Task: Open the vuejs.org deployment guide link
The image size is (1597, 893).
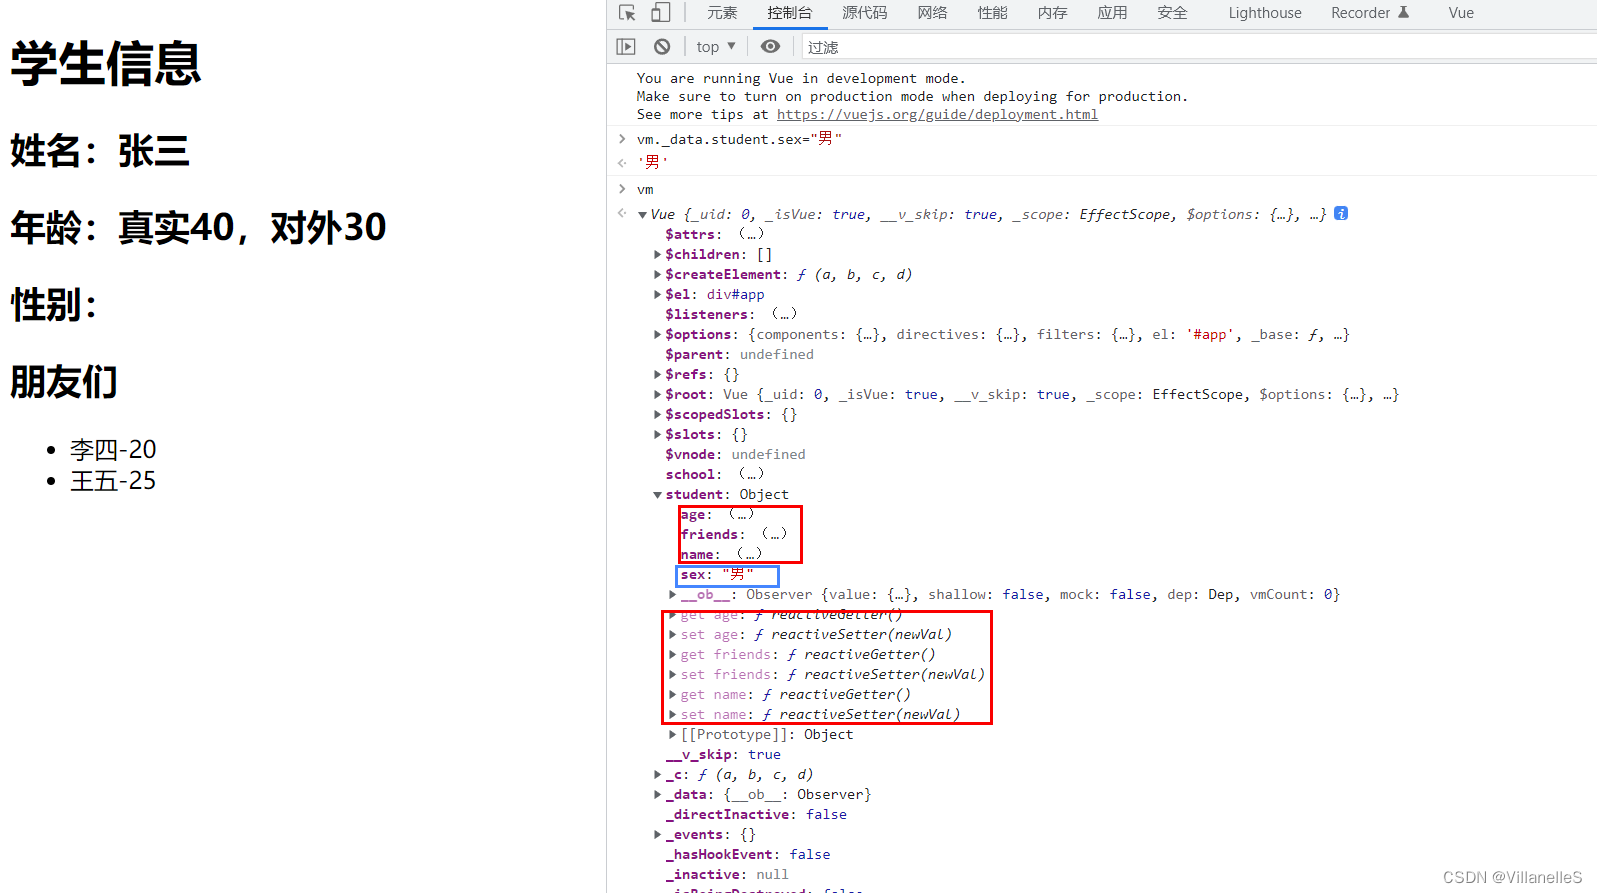Action: (x=937, y=114)
